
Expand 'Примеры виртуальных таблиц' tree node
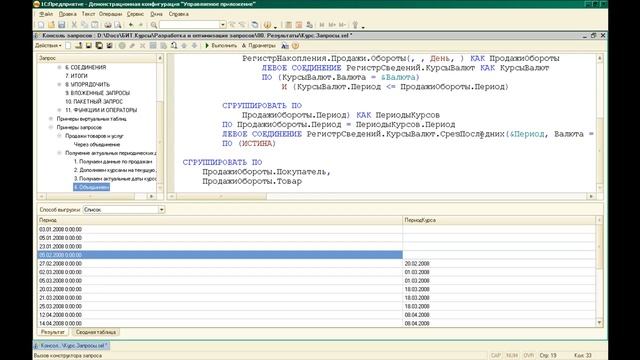51,119
